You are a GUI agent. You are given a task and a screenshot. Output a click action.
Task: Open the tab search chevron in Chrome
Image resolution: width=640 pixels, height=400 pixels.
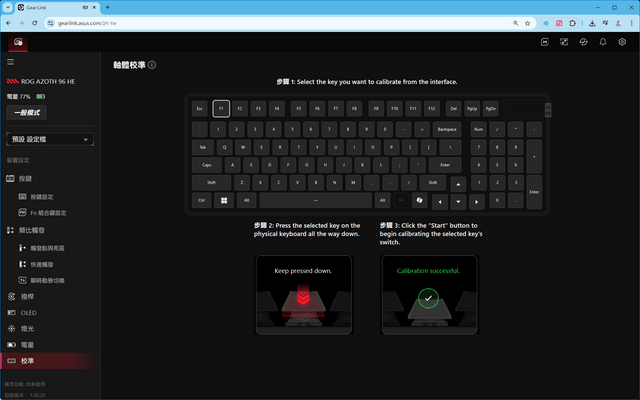pos(7,7)
